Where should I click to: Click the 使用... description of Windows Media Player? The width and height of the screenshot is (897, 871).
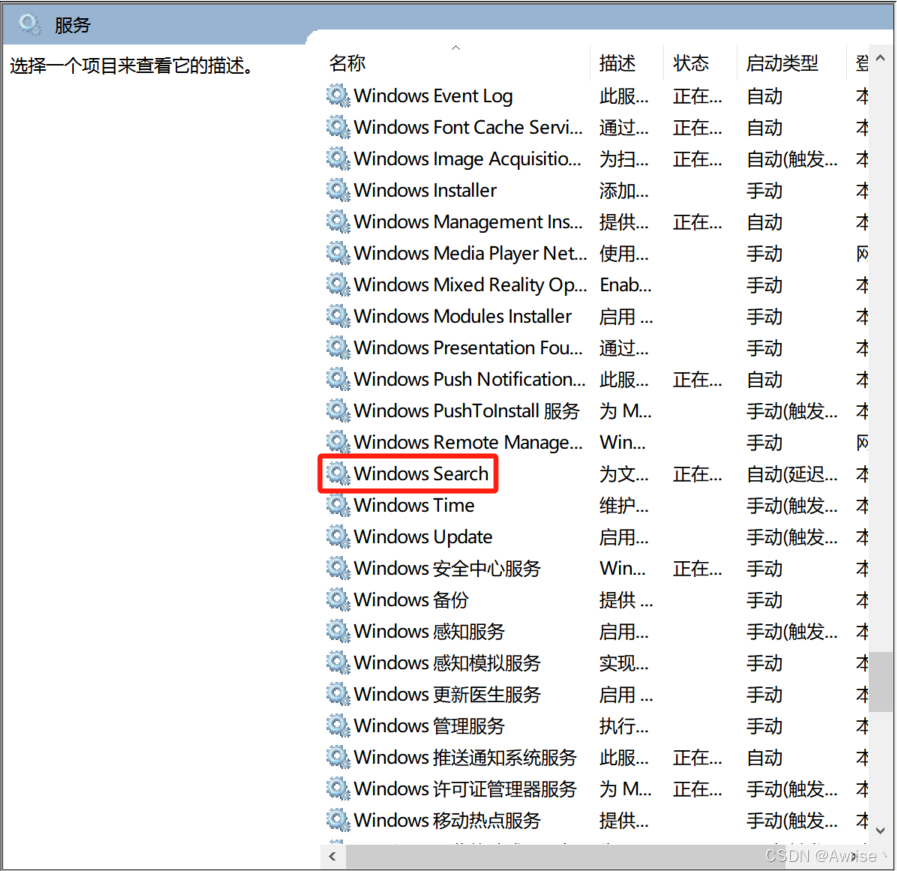tap(624, 253)
